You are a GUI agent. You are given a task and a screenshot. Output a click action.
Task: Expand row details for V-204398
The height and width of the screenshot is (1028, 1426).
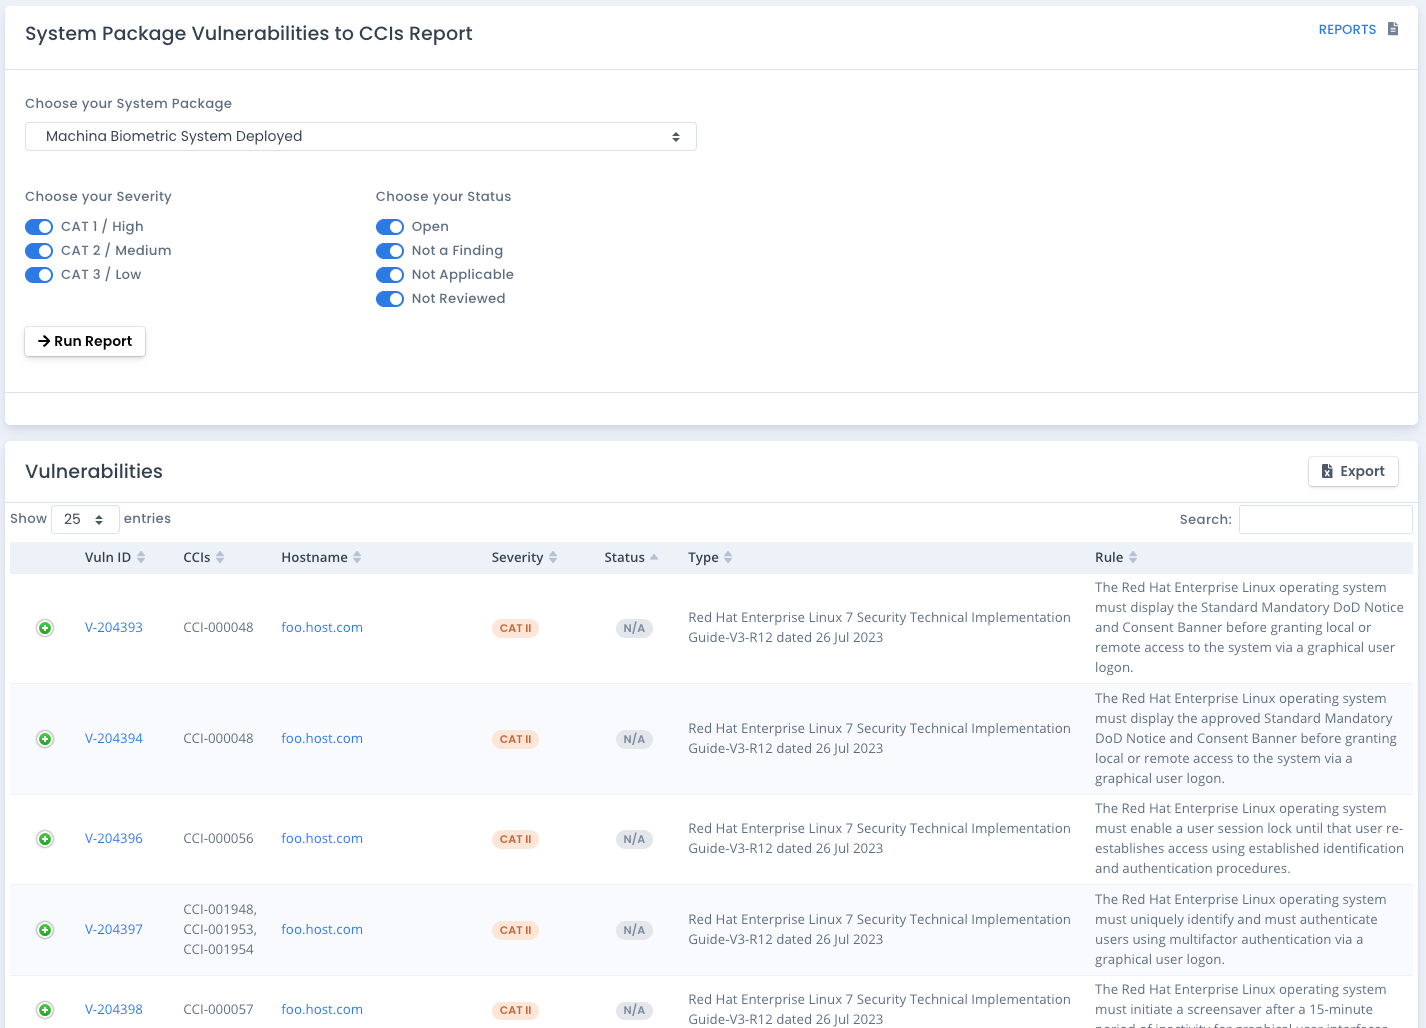coord(45,1010)
